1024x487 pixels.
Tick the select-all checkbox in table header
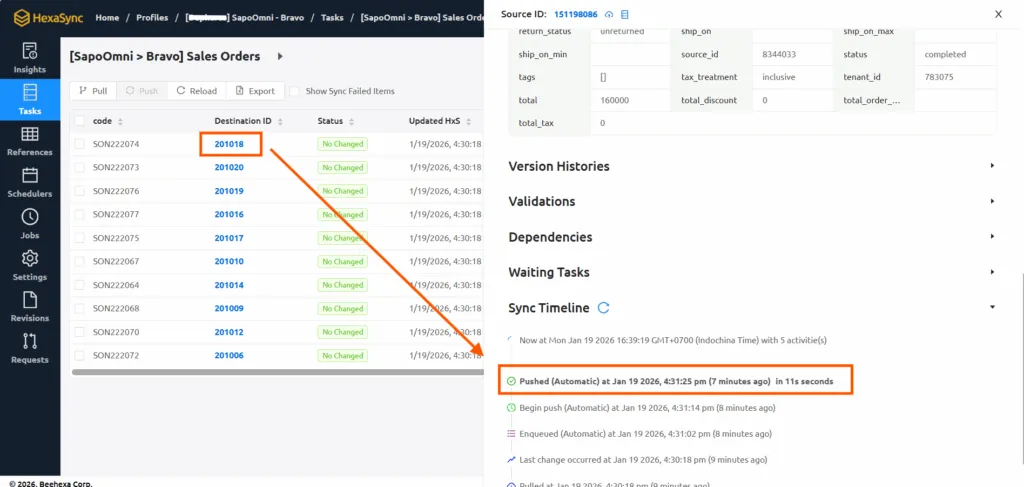point(79,121)
